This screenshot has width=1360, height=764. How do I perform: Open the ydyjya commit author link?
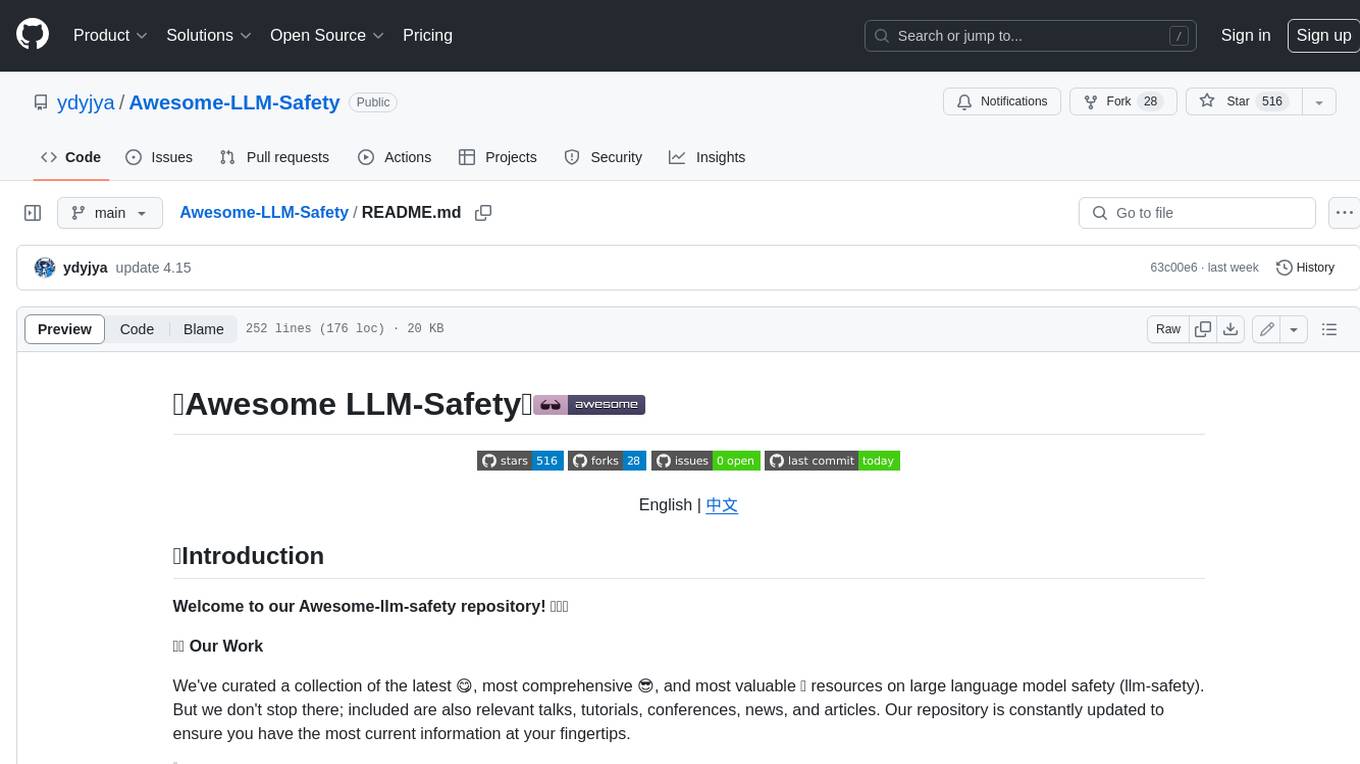85,268
